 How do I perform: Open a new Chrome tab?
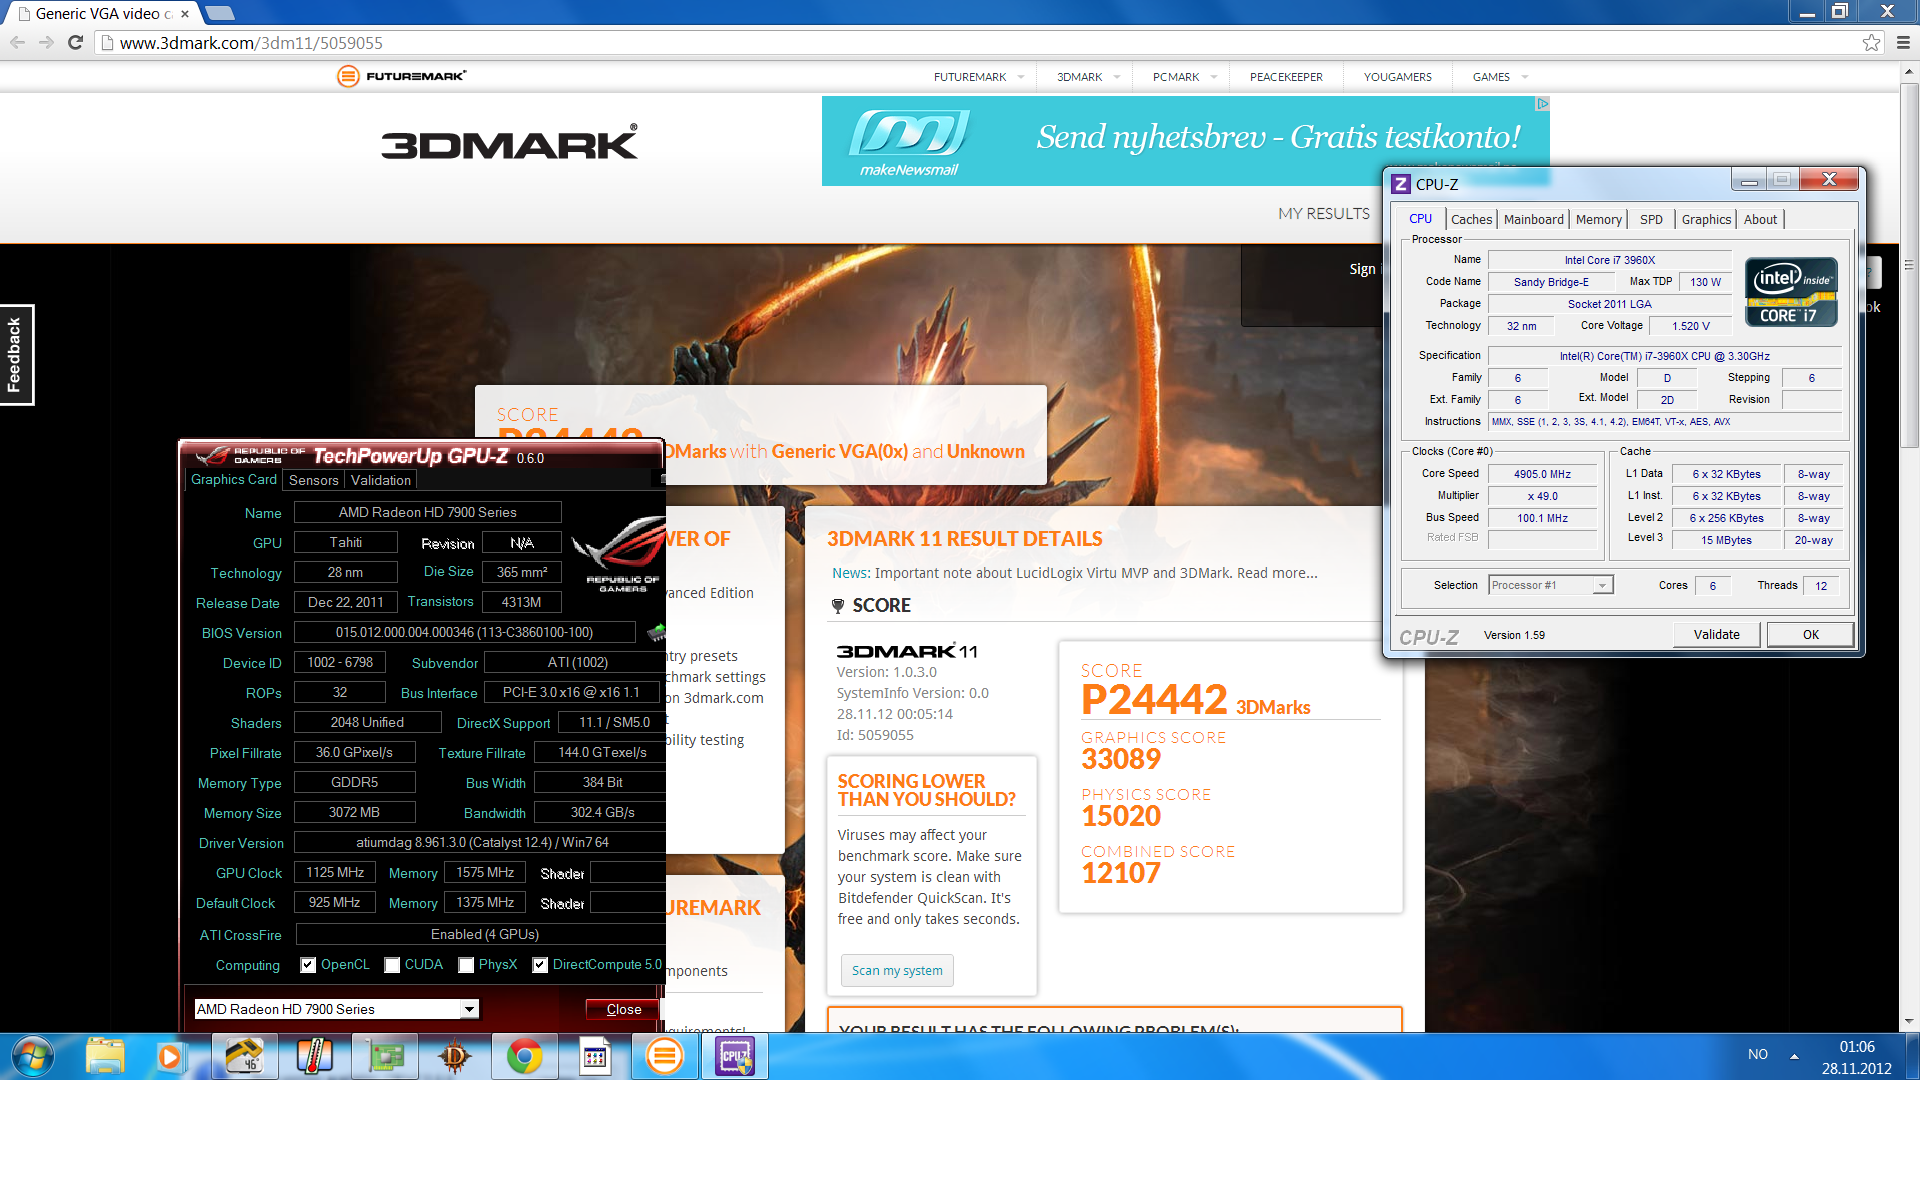(x=220, y=13)
